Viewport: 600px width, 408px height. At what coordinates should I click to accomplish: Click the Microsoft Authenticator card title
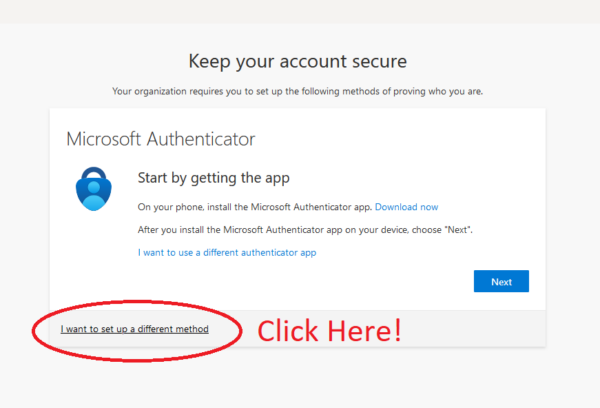coord(161,139)
